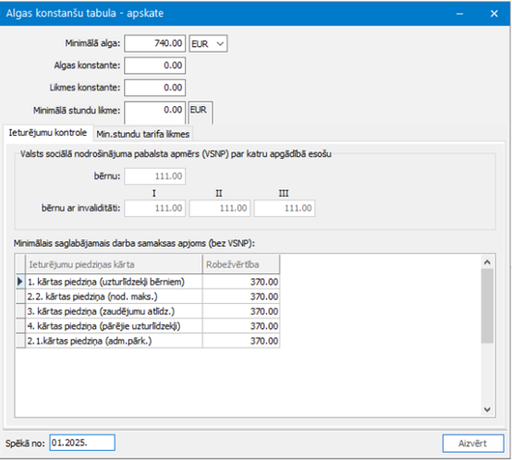This screenshot has height=460, width=512.
Task: Click the table scrollbar up arrow
Action: pyautogui.click(x=487, y=263)
